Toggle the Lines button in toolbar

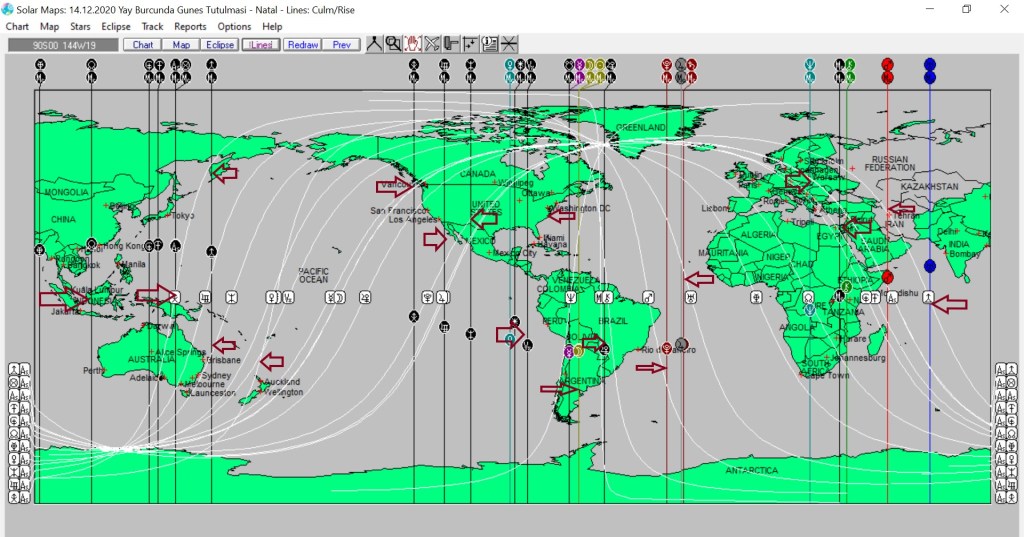(x=261, y=45)
